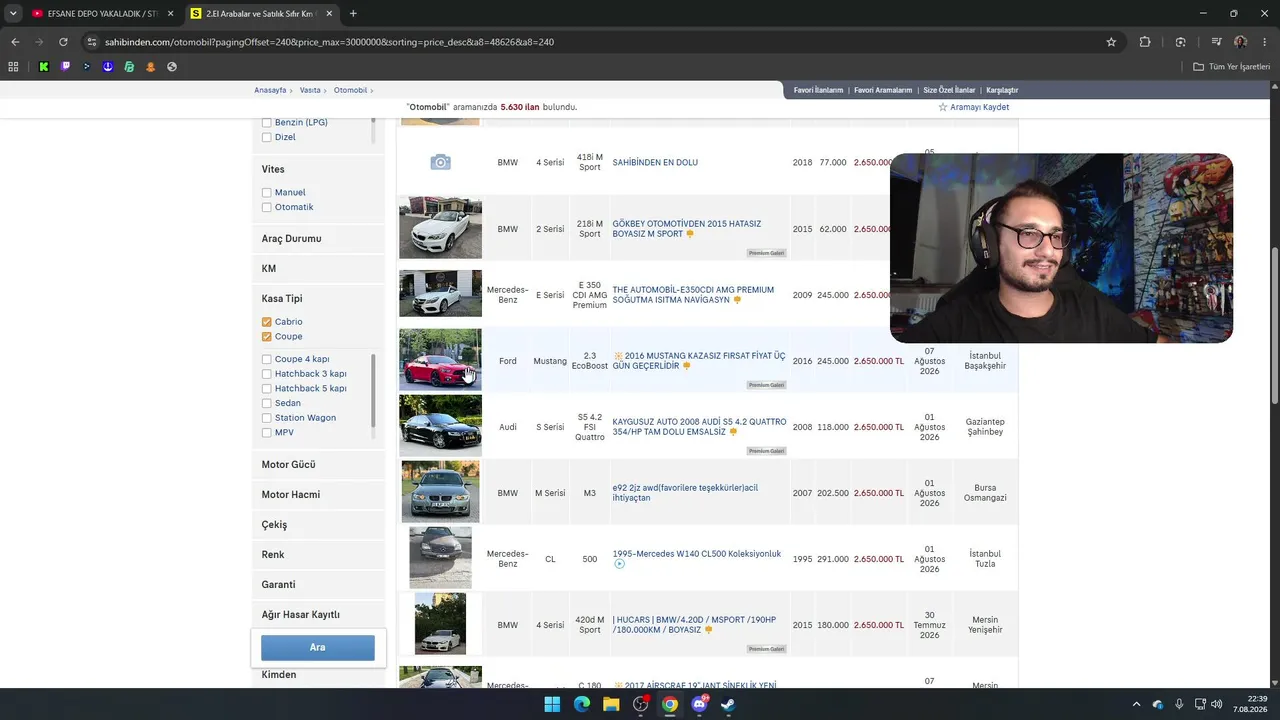Open the tab search dropdown arrow
The image size is (1280, 720).
point(13,14)
